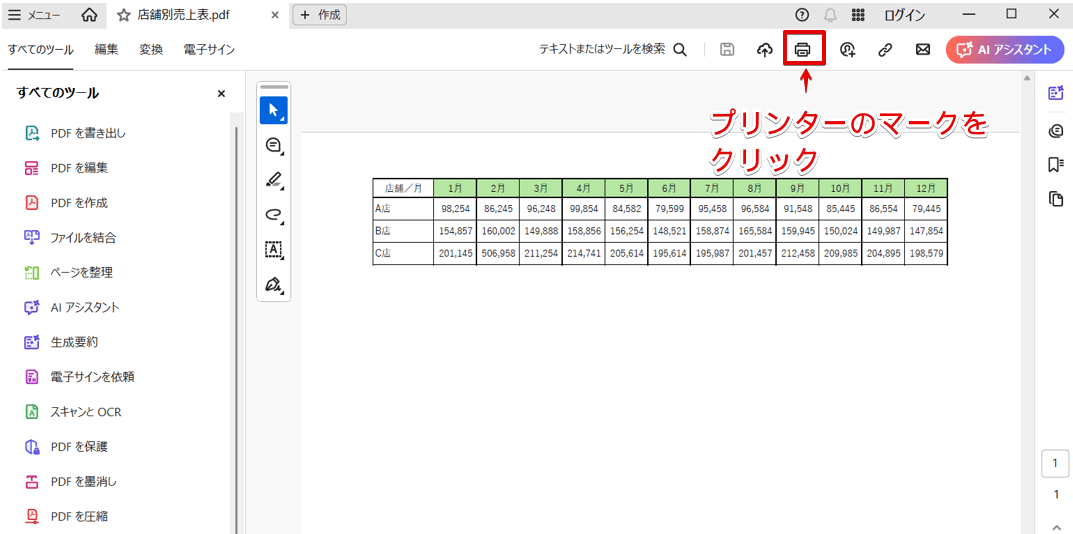Click the 6月 column header
The height and width of the screenshot is (534, 1073).
(x=669, y=188)
